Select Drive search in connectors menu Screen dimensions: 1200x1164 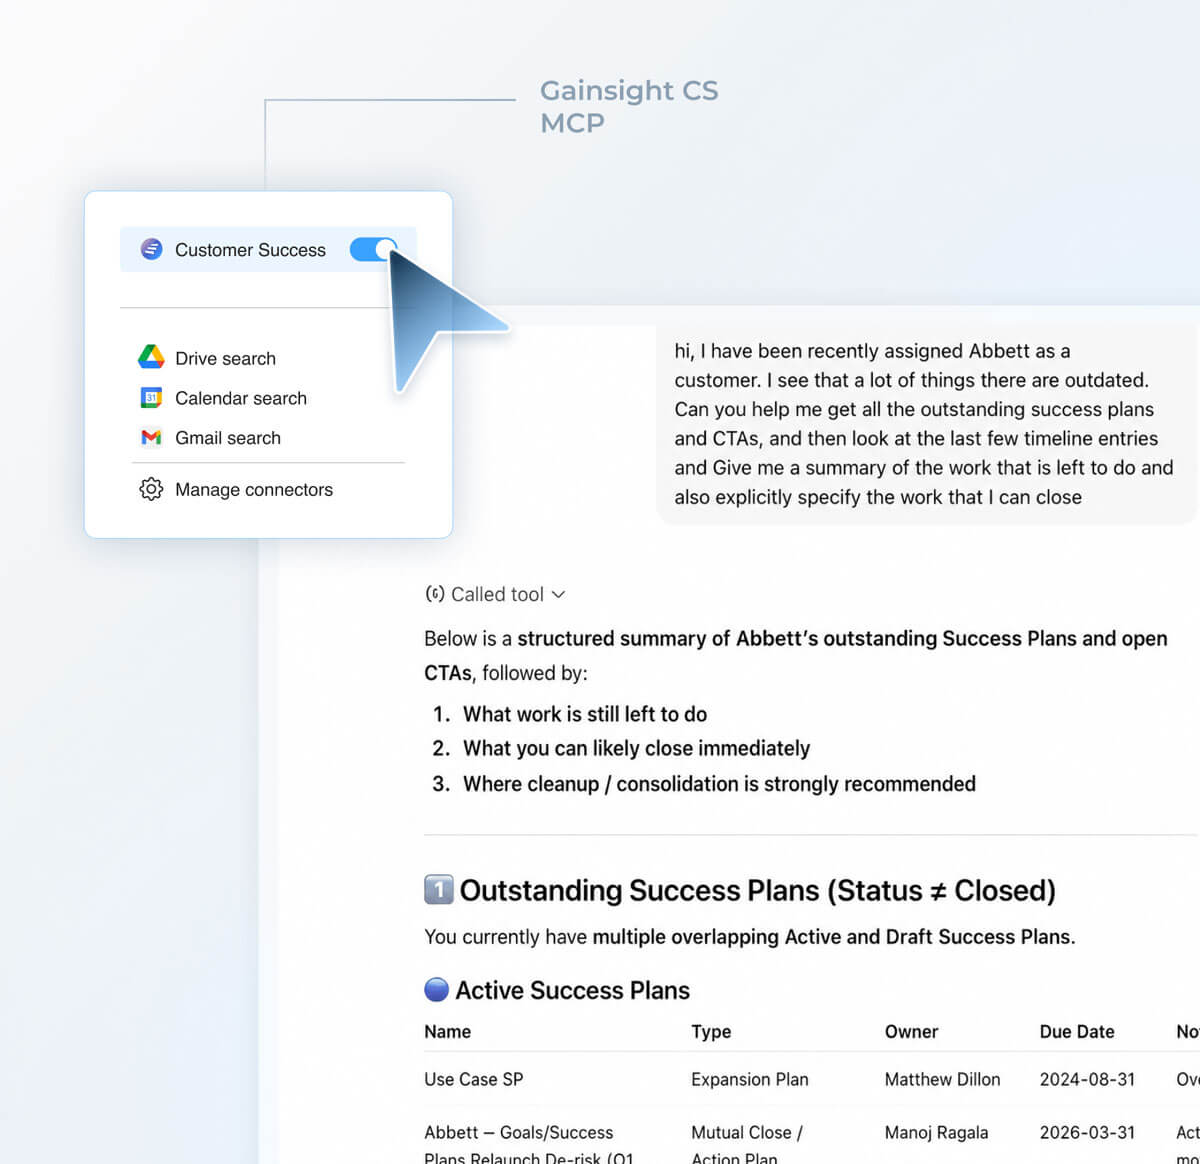click(225, 358)
